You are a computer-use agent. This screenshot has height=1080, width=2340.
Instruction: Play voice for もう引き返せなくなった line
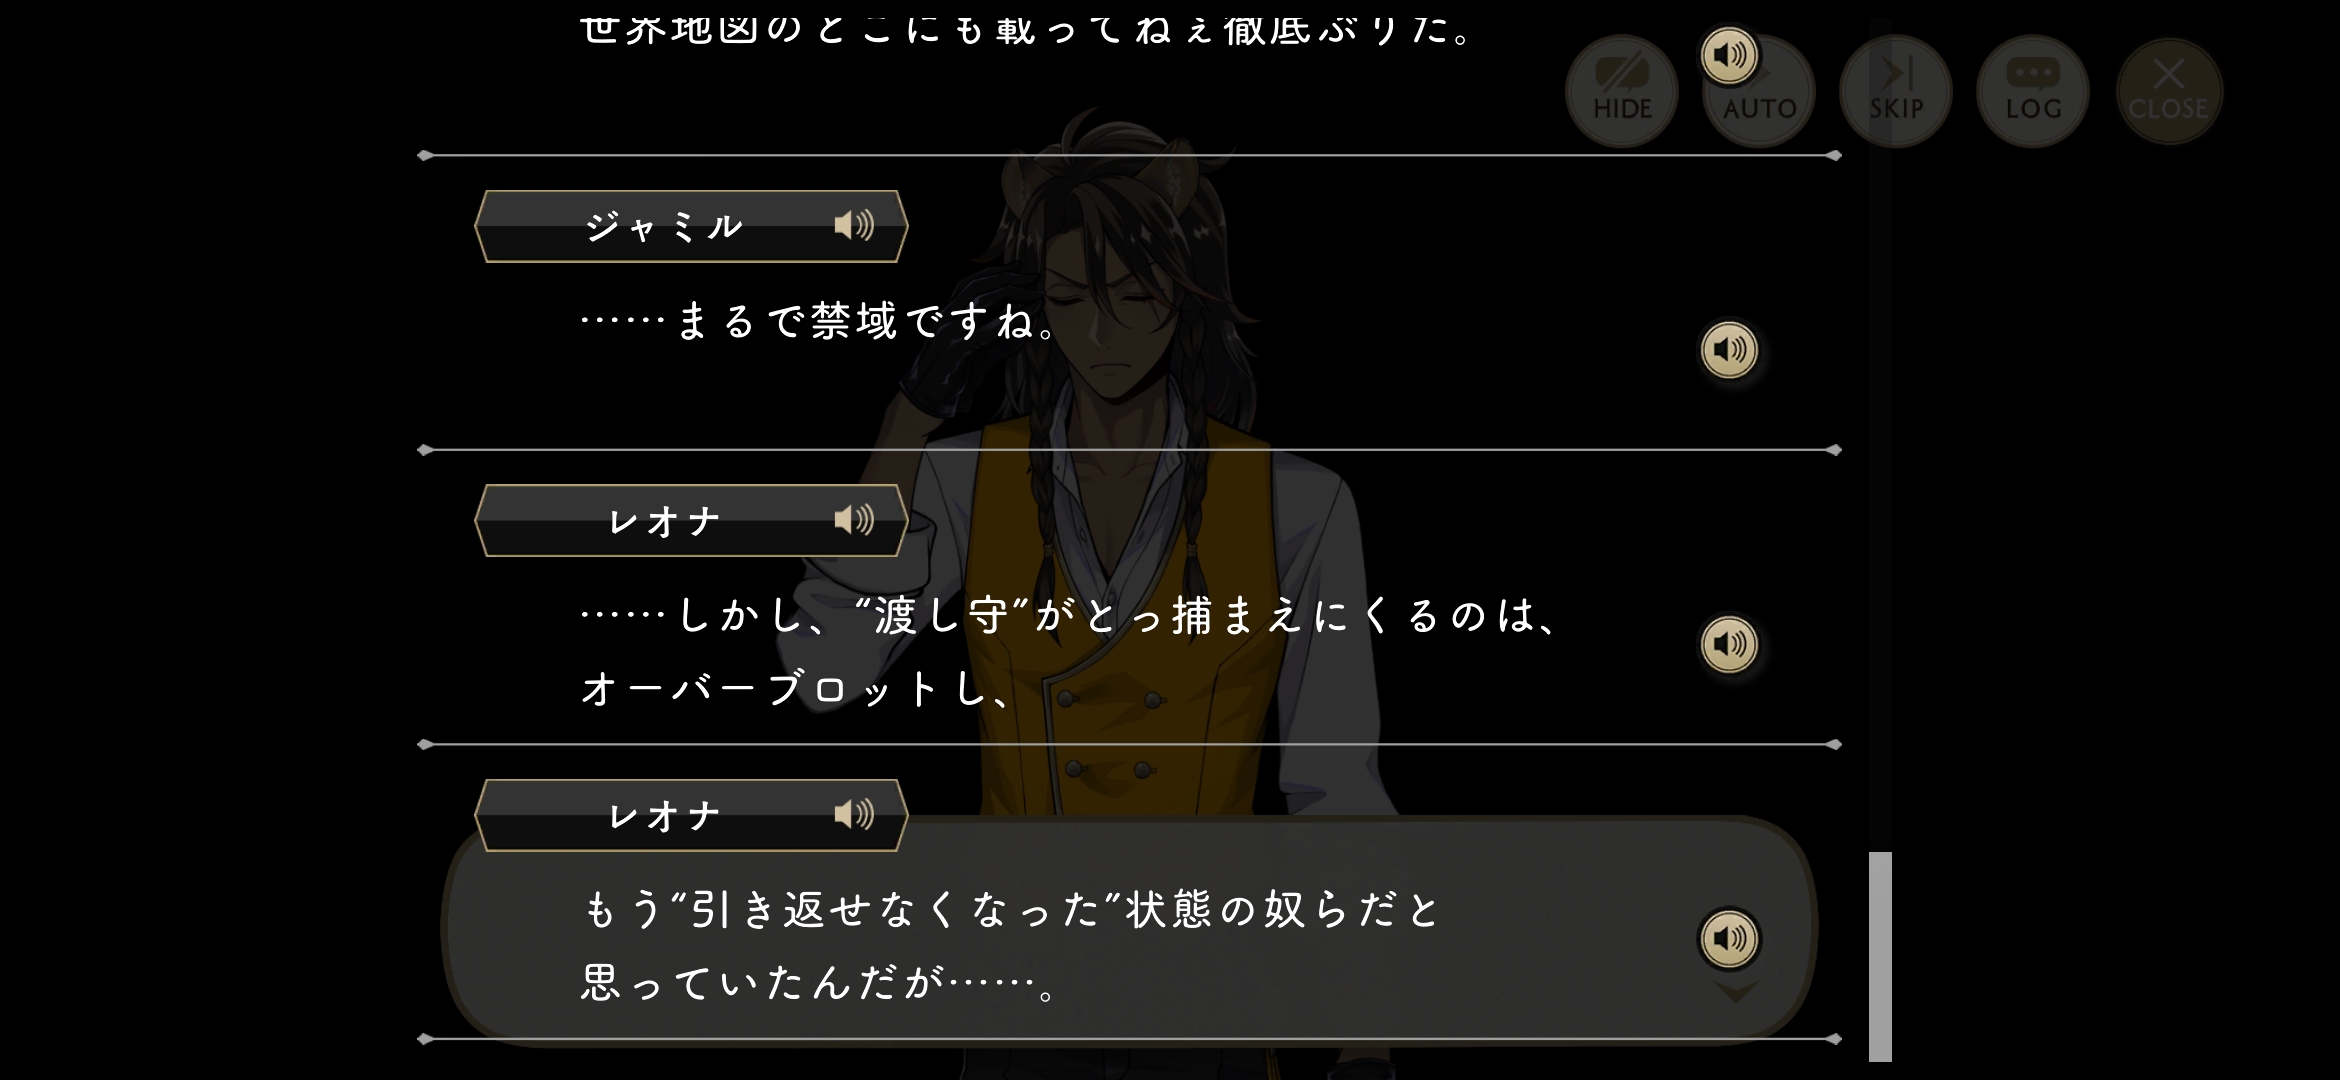pos(1730,938)
